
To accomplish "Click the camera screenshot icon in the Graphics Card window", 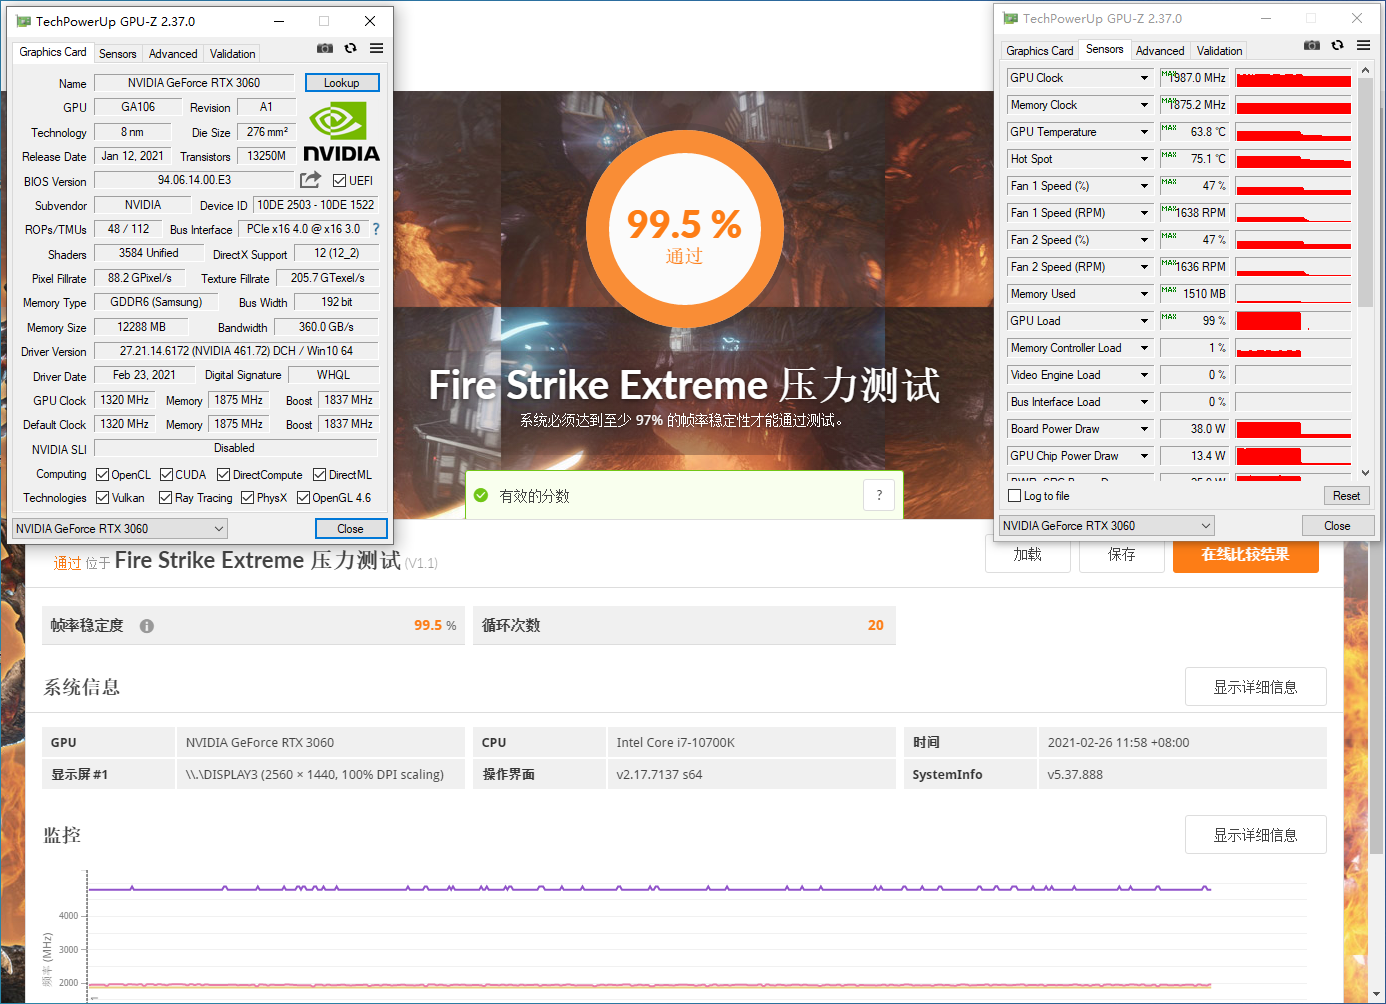I will [x=325, y=48].
